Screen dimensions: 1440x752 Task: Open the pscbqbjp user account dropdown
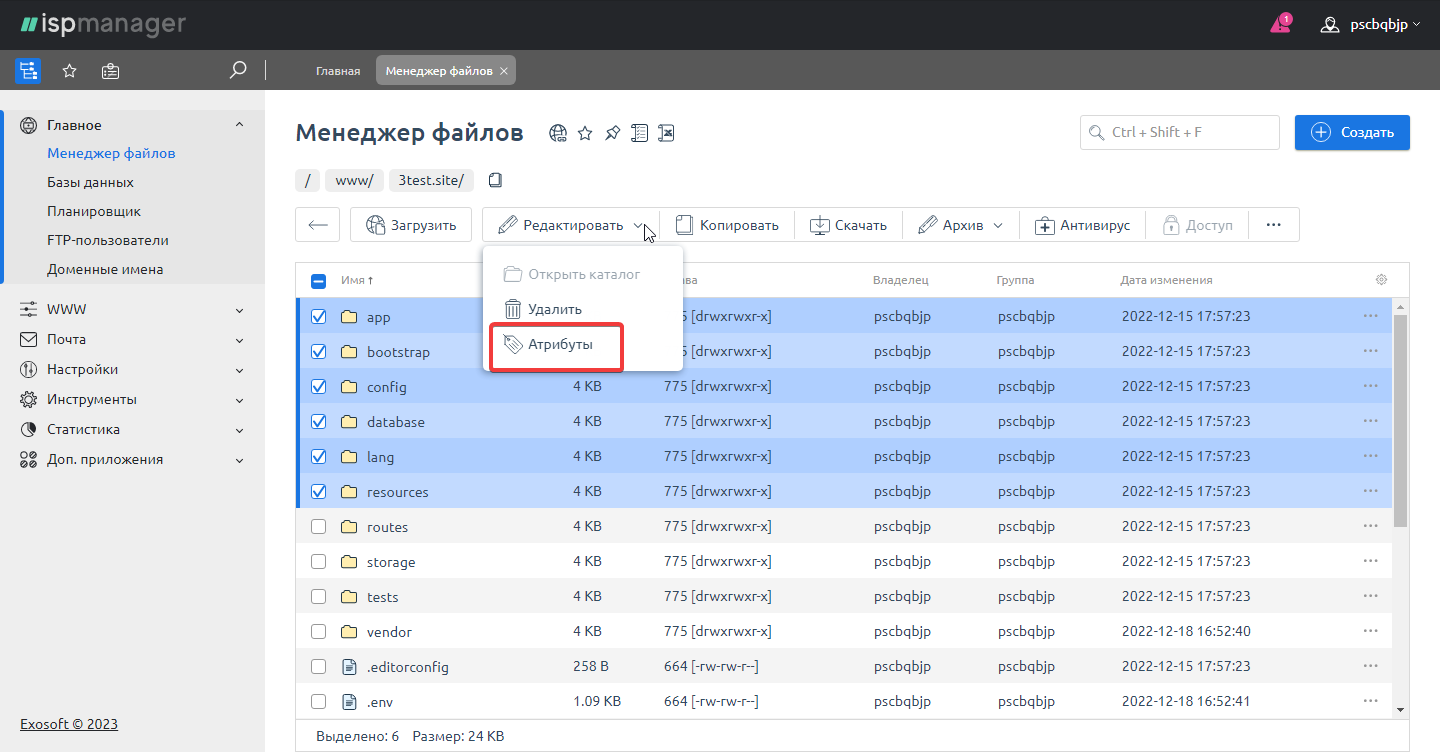(x=1371, y=25)
